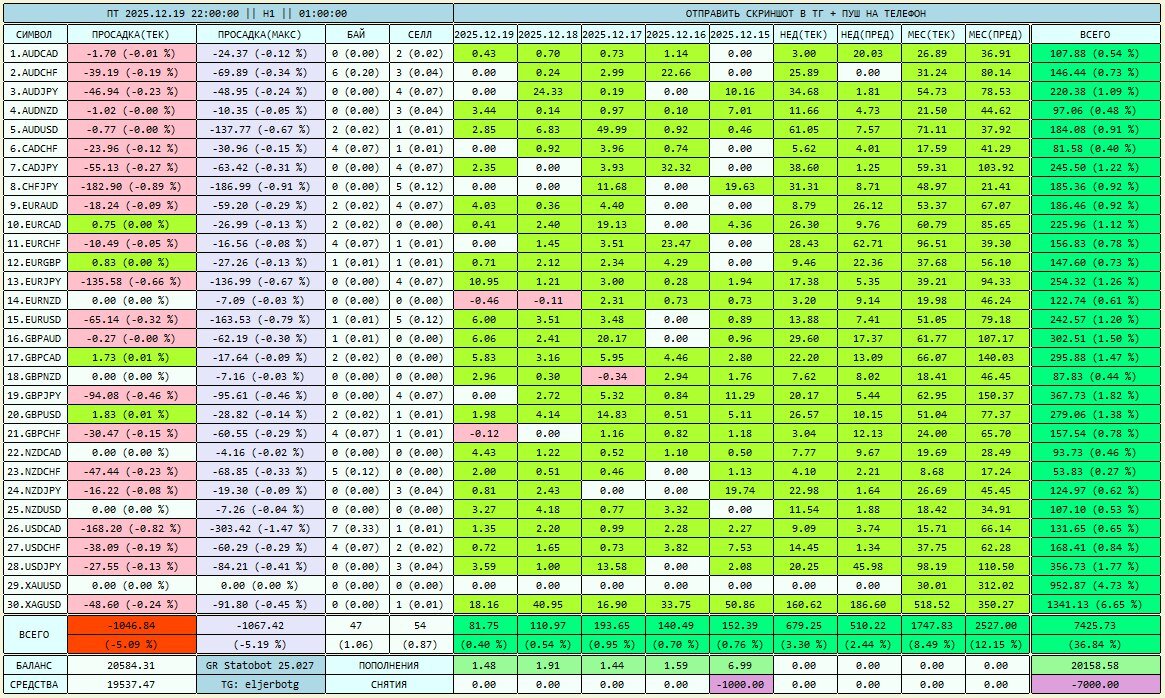Select the 2.AUDCHF symbol cell
Viewport: 1165px width, 698px height.
point(35,72)
